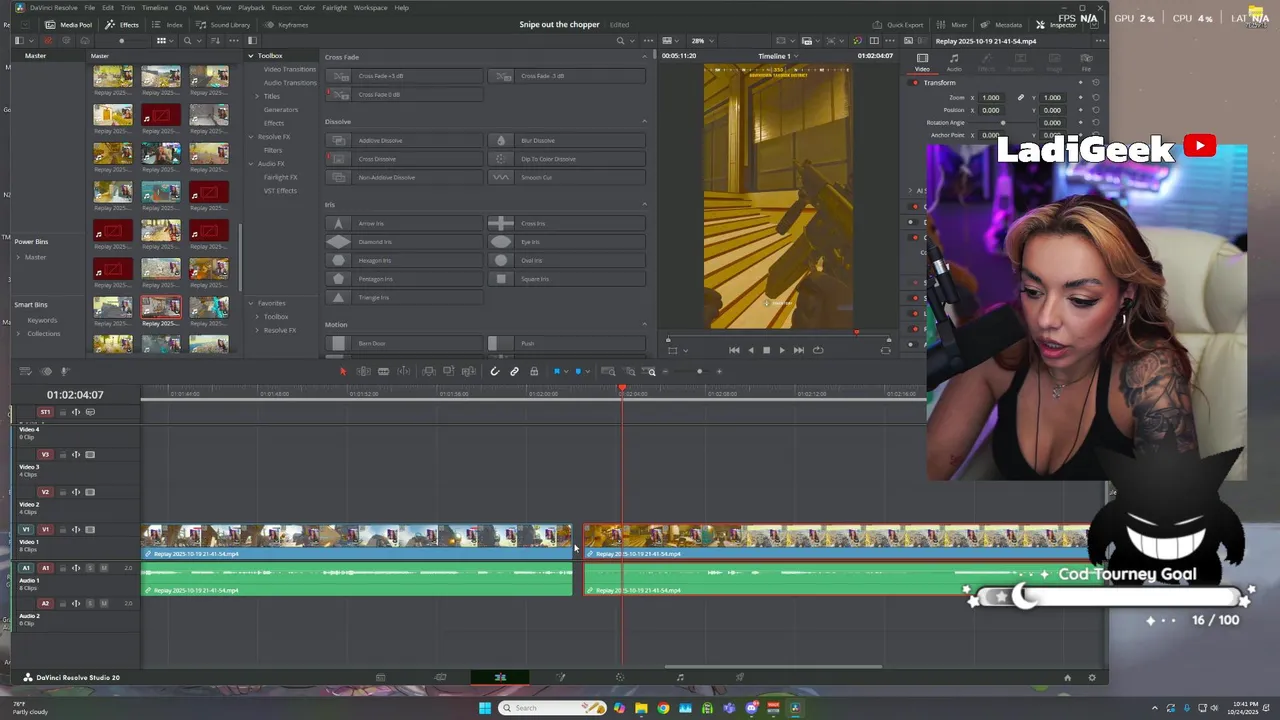Pick the Smooth Cut transition

coord(566,178)
